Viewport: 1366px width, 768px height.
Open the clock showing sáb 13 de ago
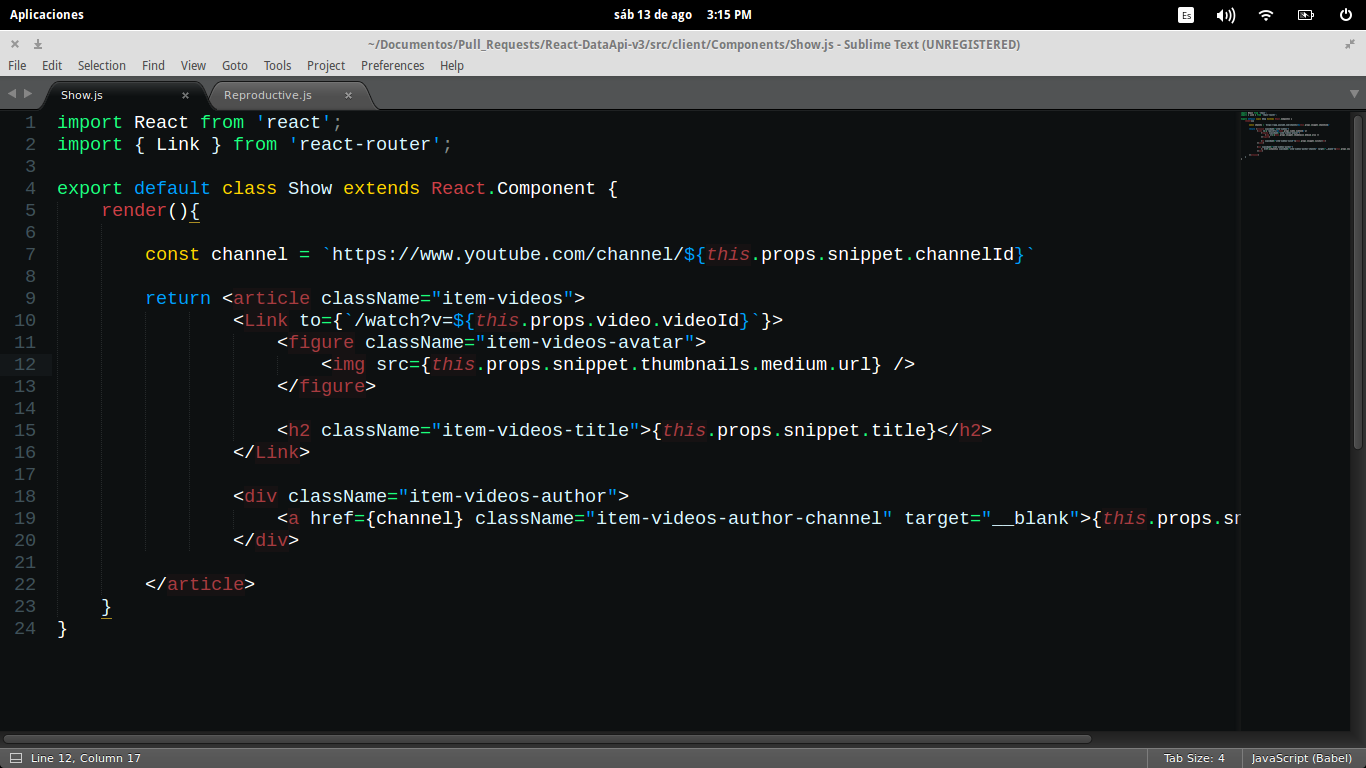point(682,14)
